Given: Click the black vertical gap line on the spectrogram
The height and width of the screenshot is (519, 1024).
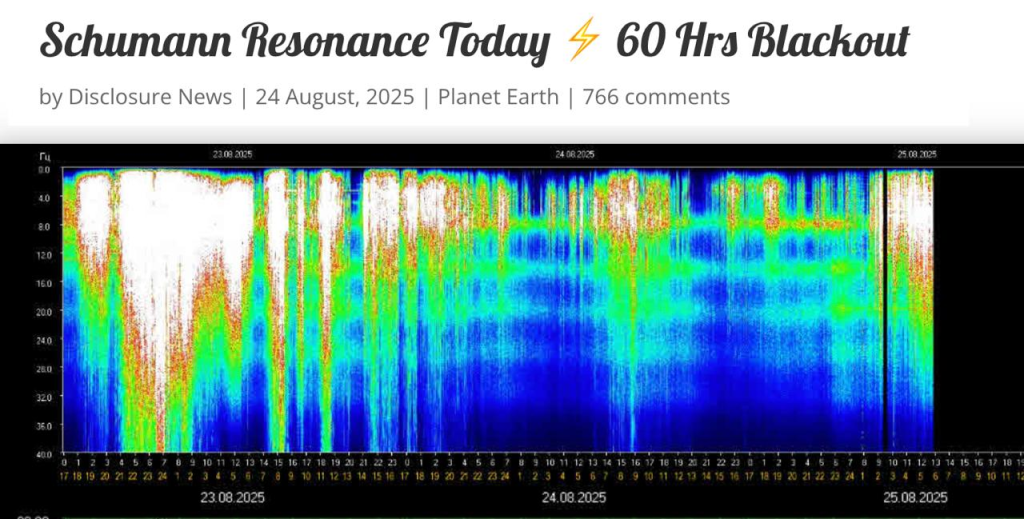Looking at the screenshot, I should coord(885,310).
